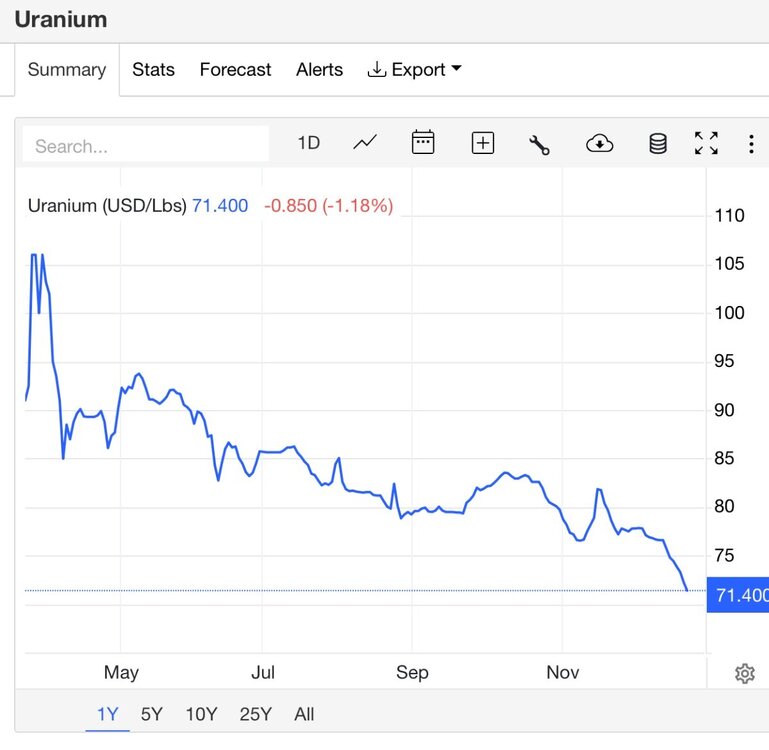Open the wrench tools icon
The width and height of the screenshot is (769, 750).
(x=539, y=145)
